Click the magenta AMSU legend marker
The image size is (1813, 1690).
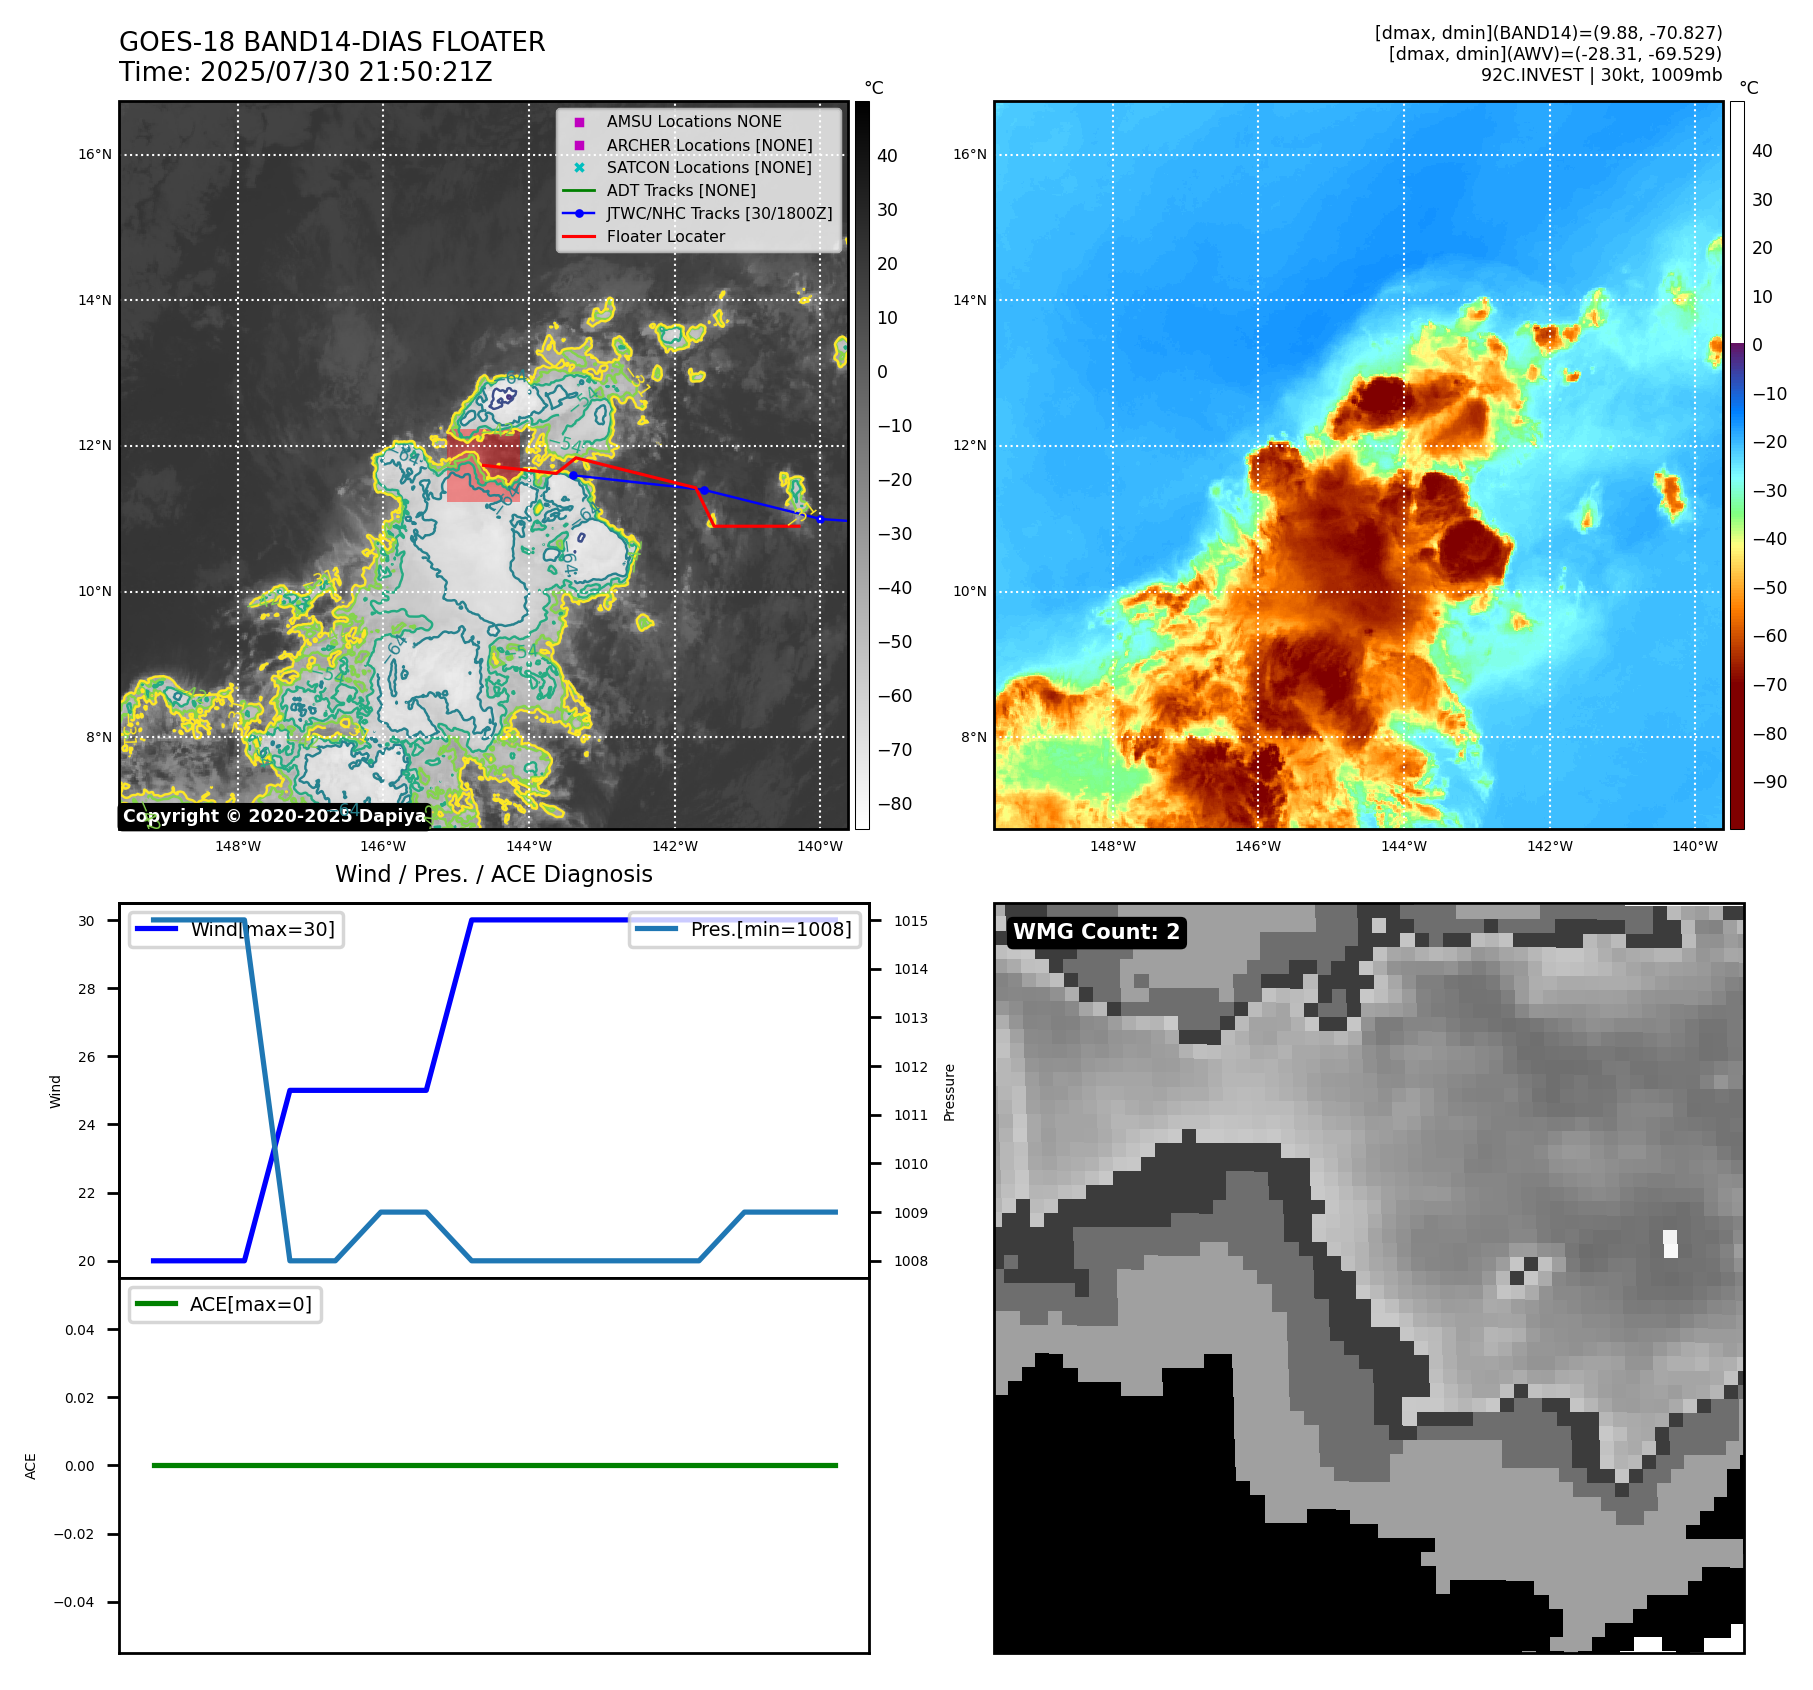coord(579,122)
